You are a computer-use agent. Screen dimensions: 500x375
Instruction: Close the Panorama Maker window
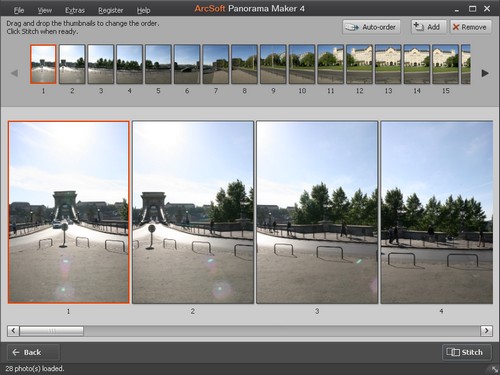tap(487, 9)
